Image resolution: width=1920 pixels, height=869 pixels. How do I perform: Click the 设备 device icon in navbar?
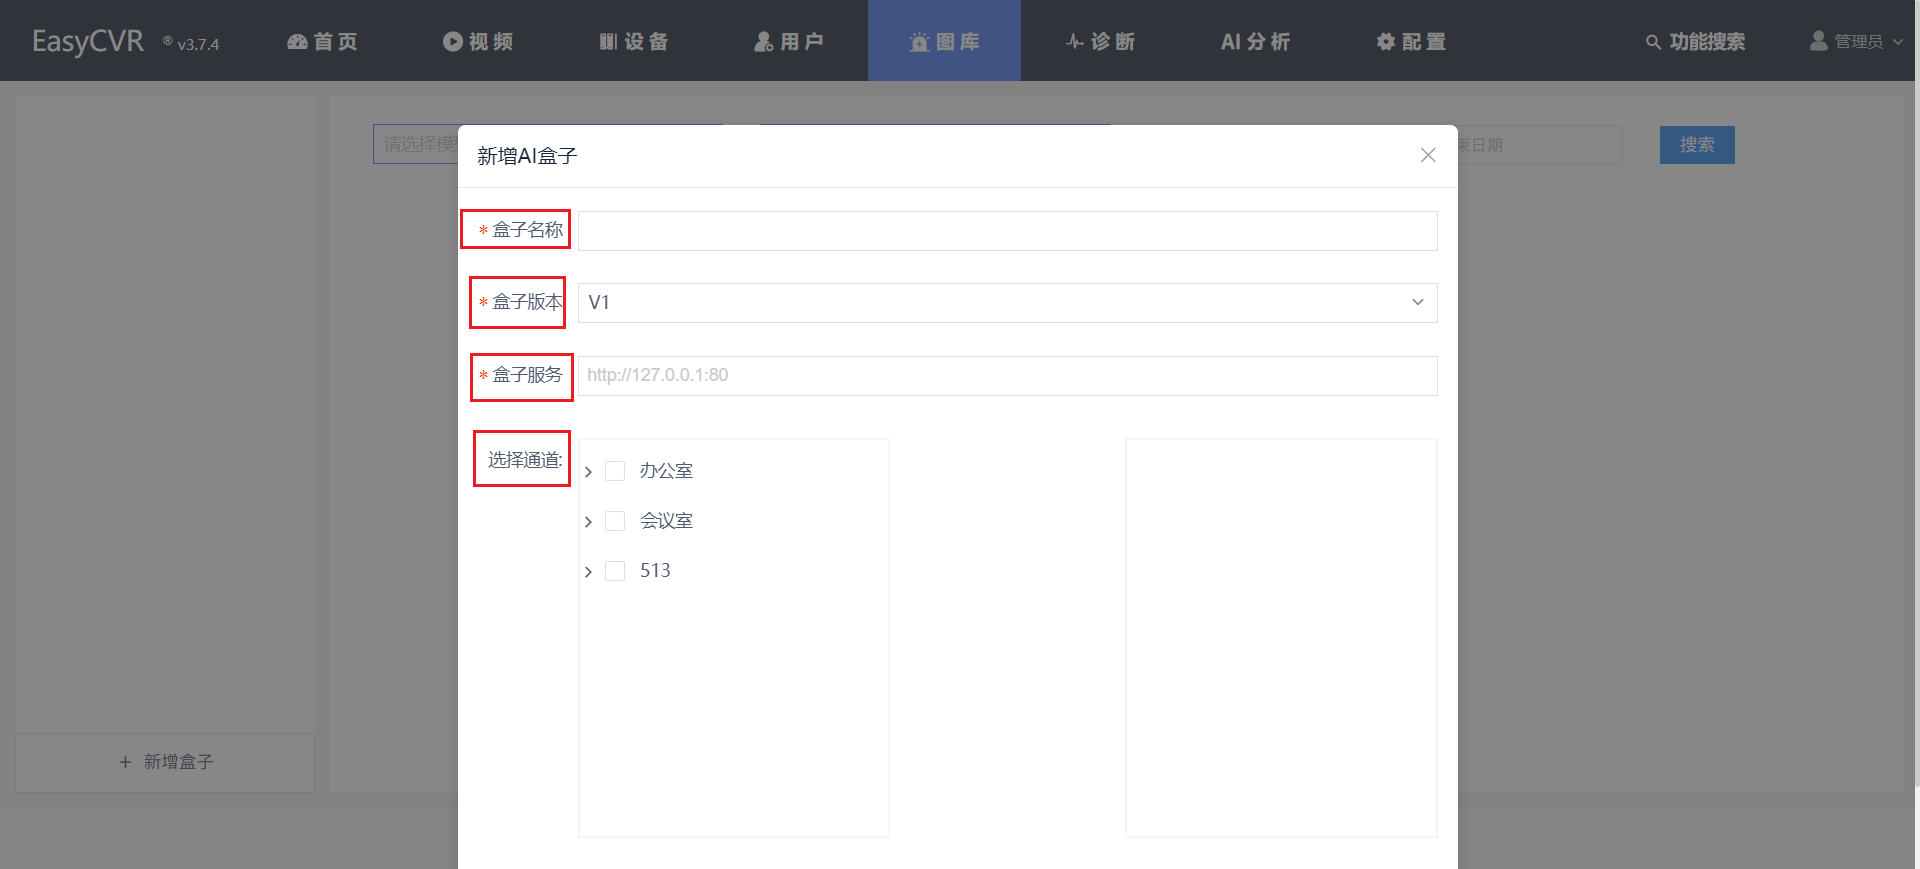point(608,42)
